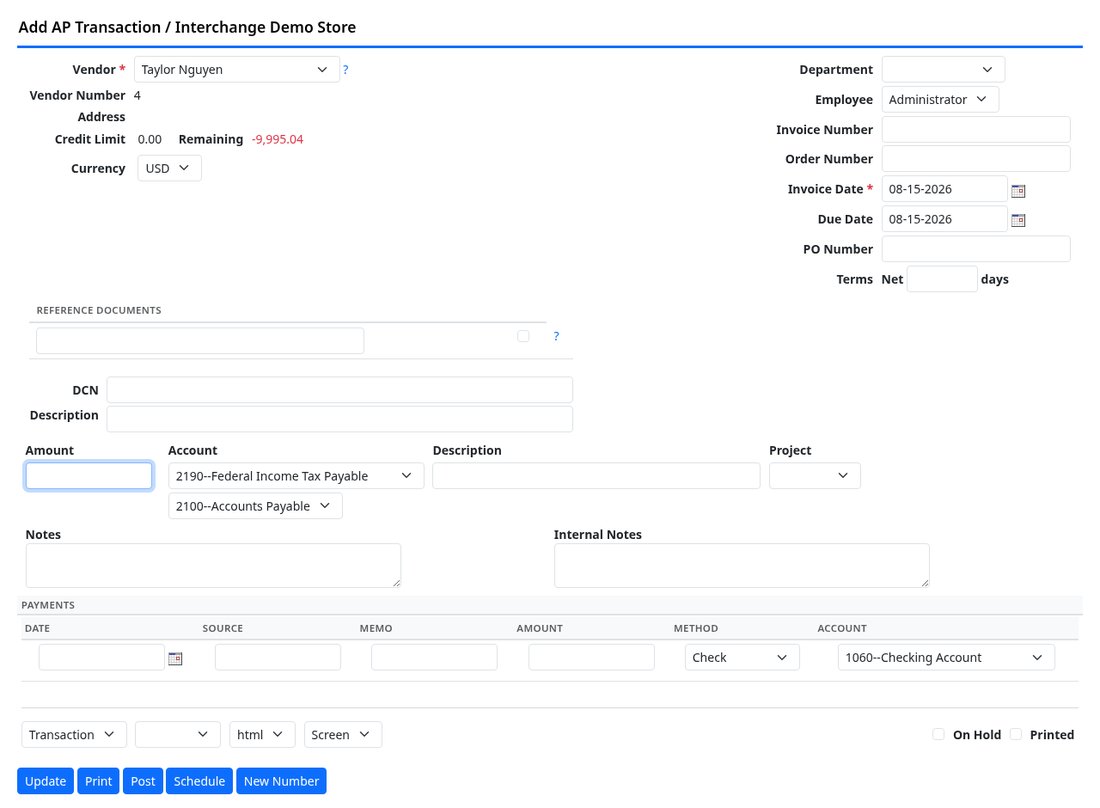Image resolution: width=1100 pixels, height=808 pixels.
Task: Tick the Reference Documents checkbox
Action: pyautogui.click(x=523, y=336)
